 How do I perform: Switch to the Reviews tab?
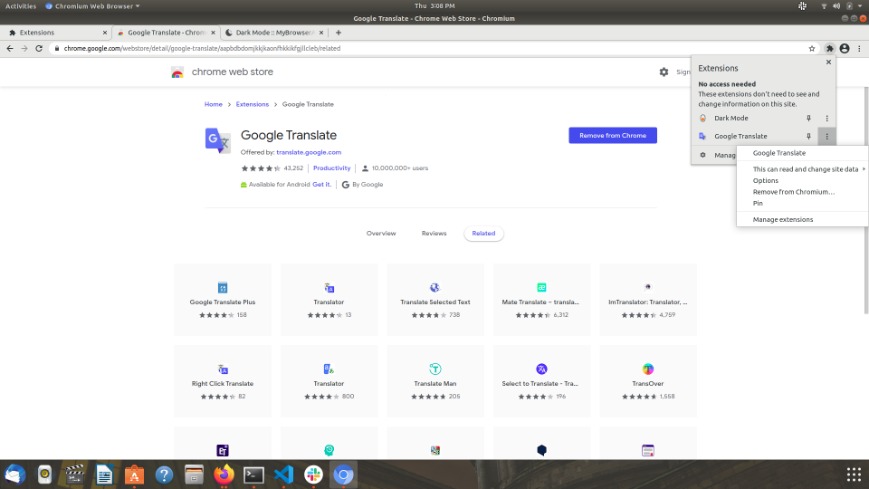tap(434, 233)
